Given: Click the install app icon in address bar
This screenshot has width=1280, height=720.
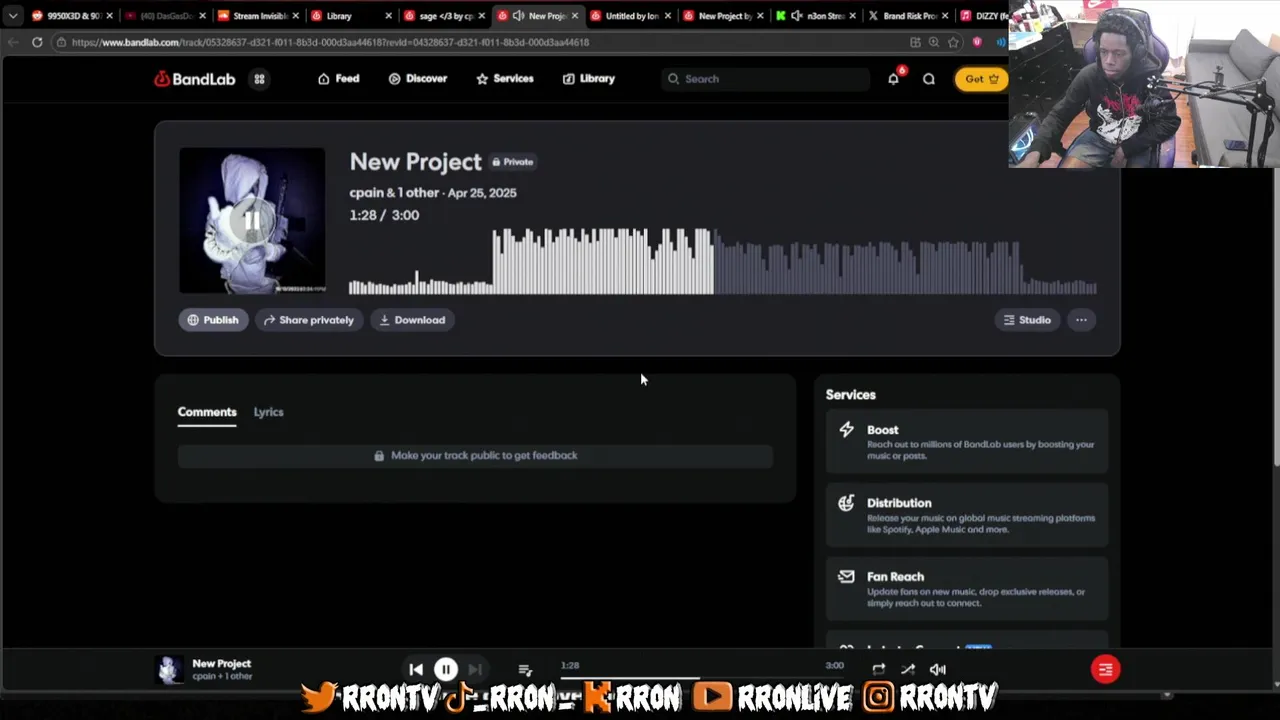Looking at the screenshot, I should [x=915, y=42].
